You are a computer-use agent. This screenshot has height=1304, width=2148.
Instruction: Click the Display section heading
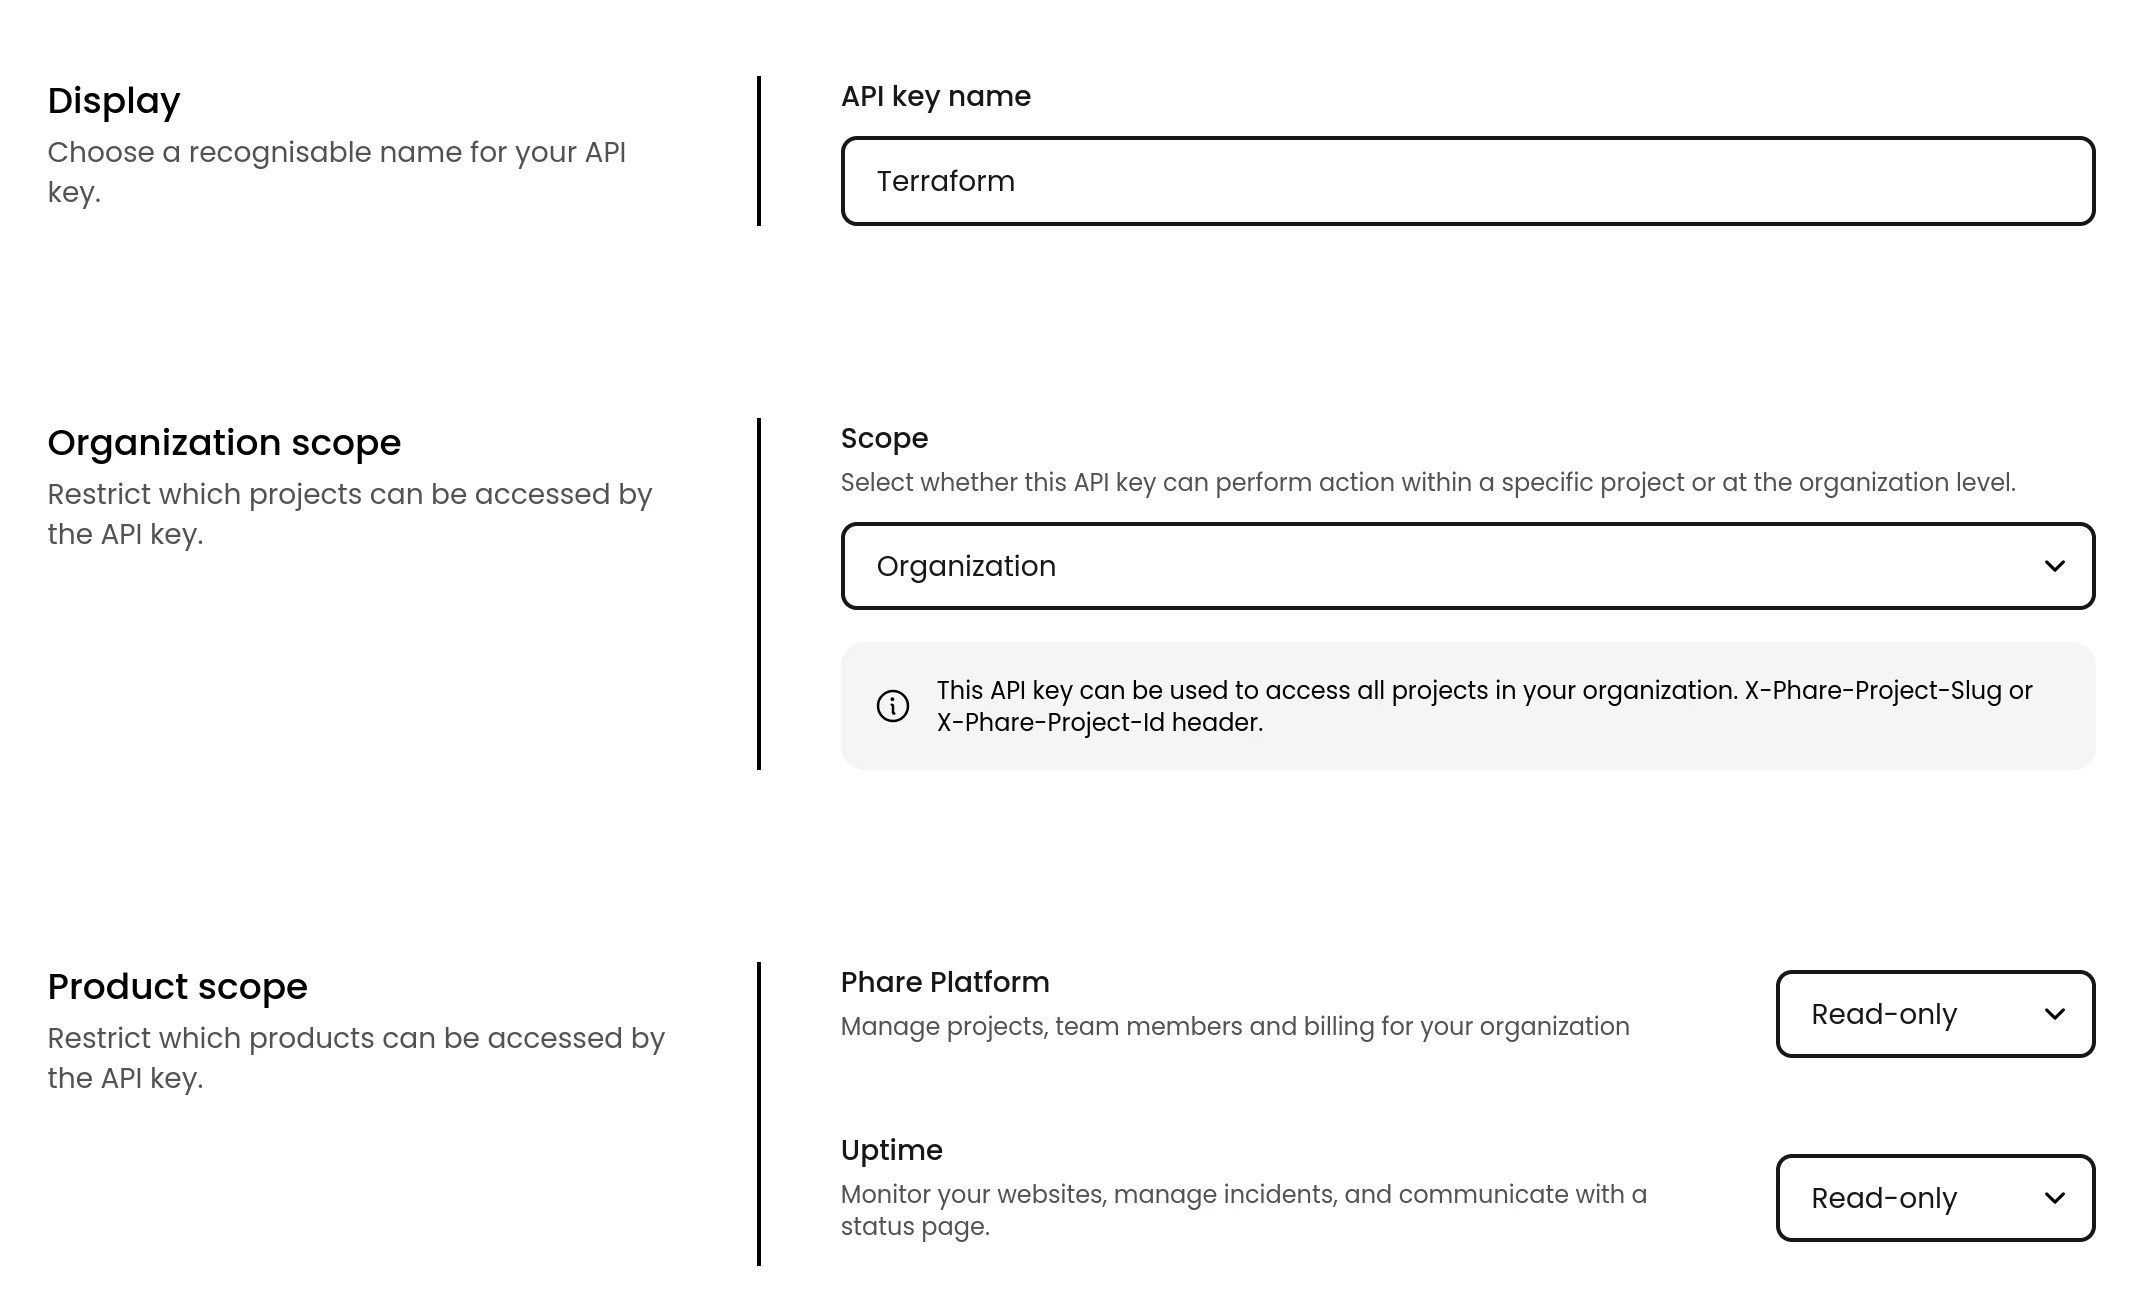coord(114,100)
